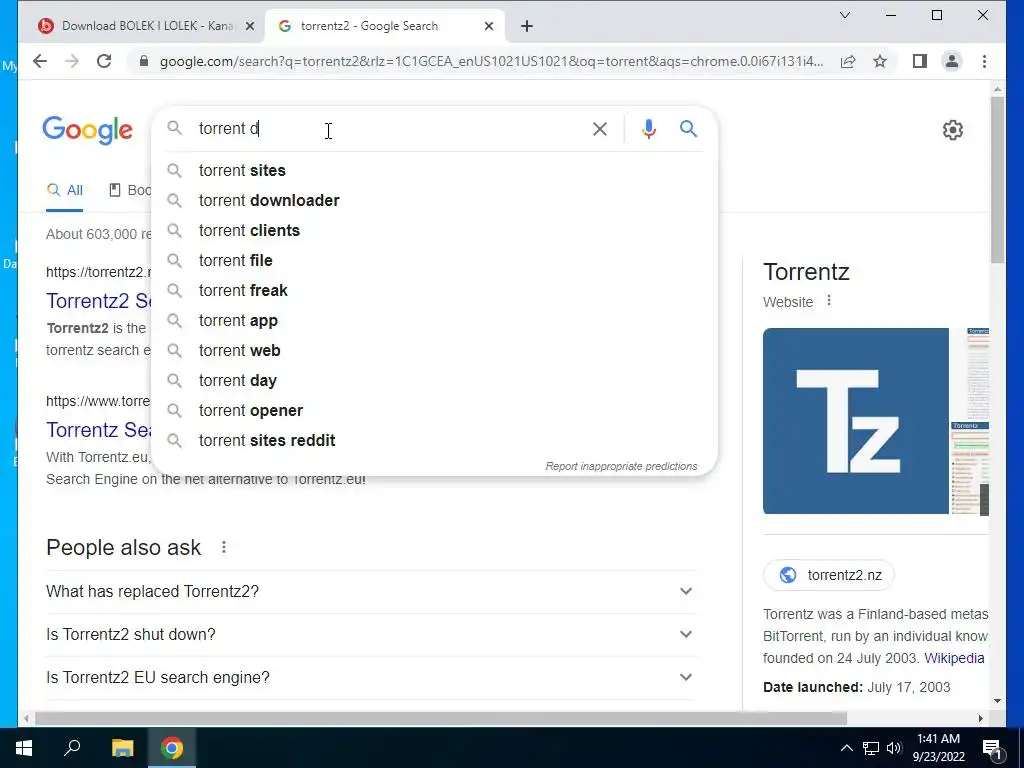Select the All results tab
This screenshot has width=1024, height=768.
pos(65,190)
